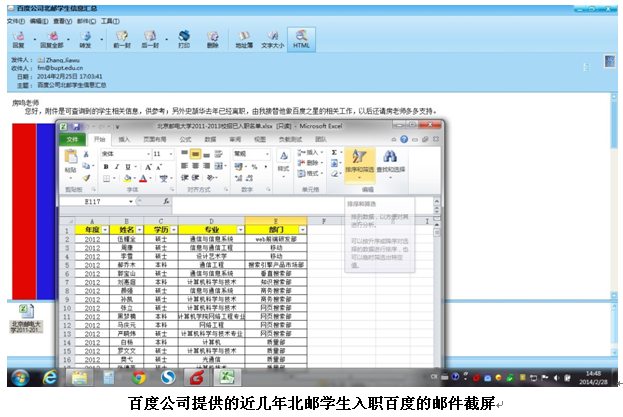The height and width of the screenshot is (417, 623).
Task: Click the fx insert function button
Action: pos(166,202)
